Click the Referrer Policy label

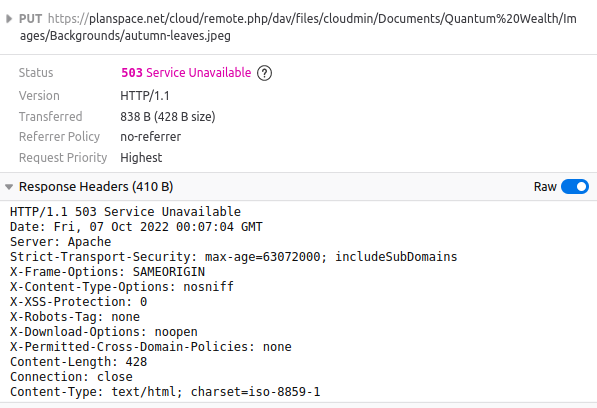(x=59, y=137)
